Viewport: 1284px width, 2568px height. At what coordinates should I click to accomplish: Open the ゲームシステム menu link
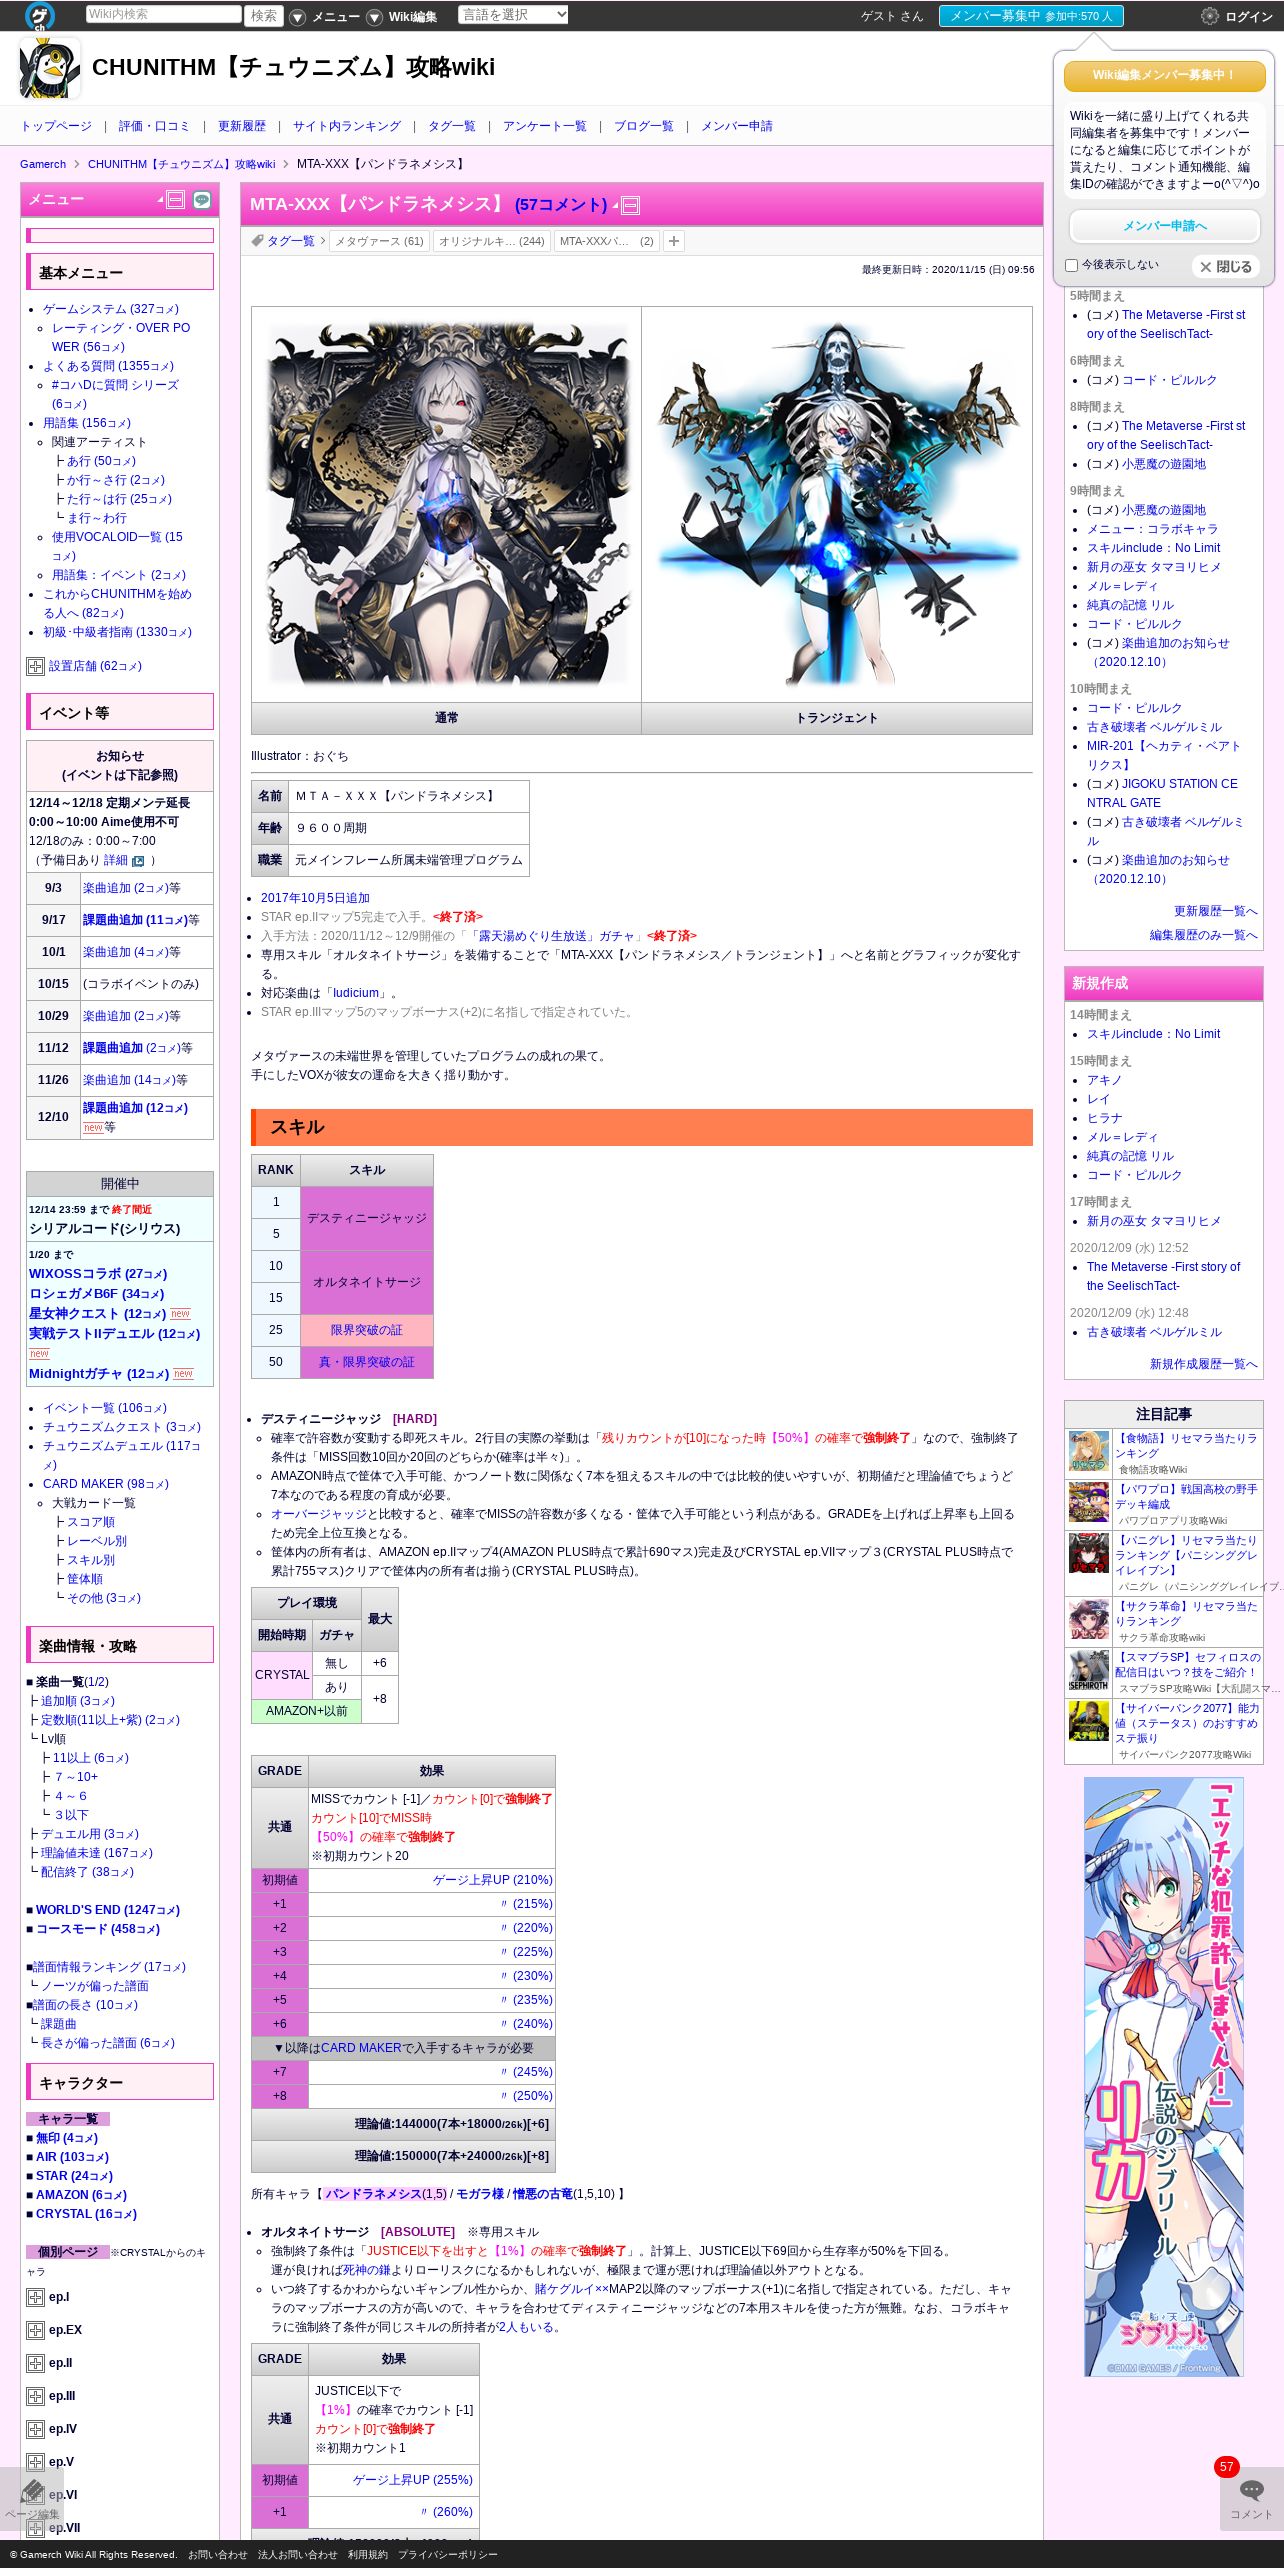click(x=111, y=309)
